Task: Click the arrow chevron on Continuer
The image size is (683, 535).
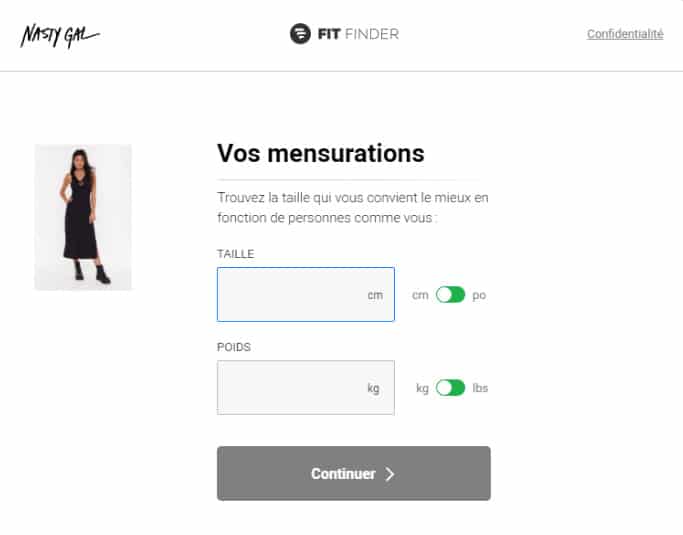Action: coord(390,474)
